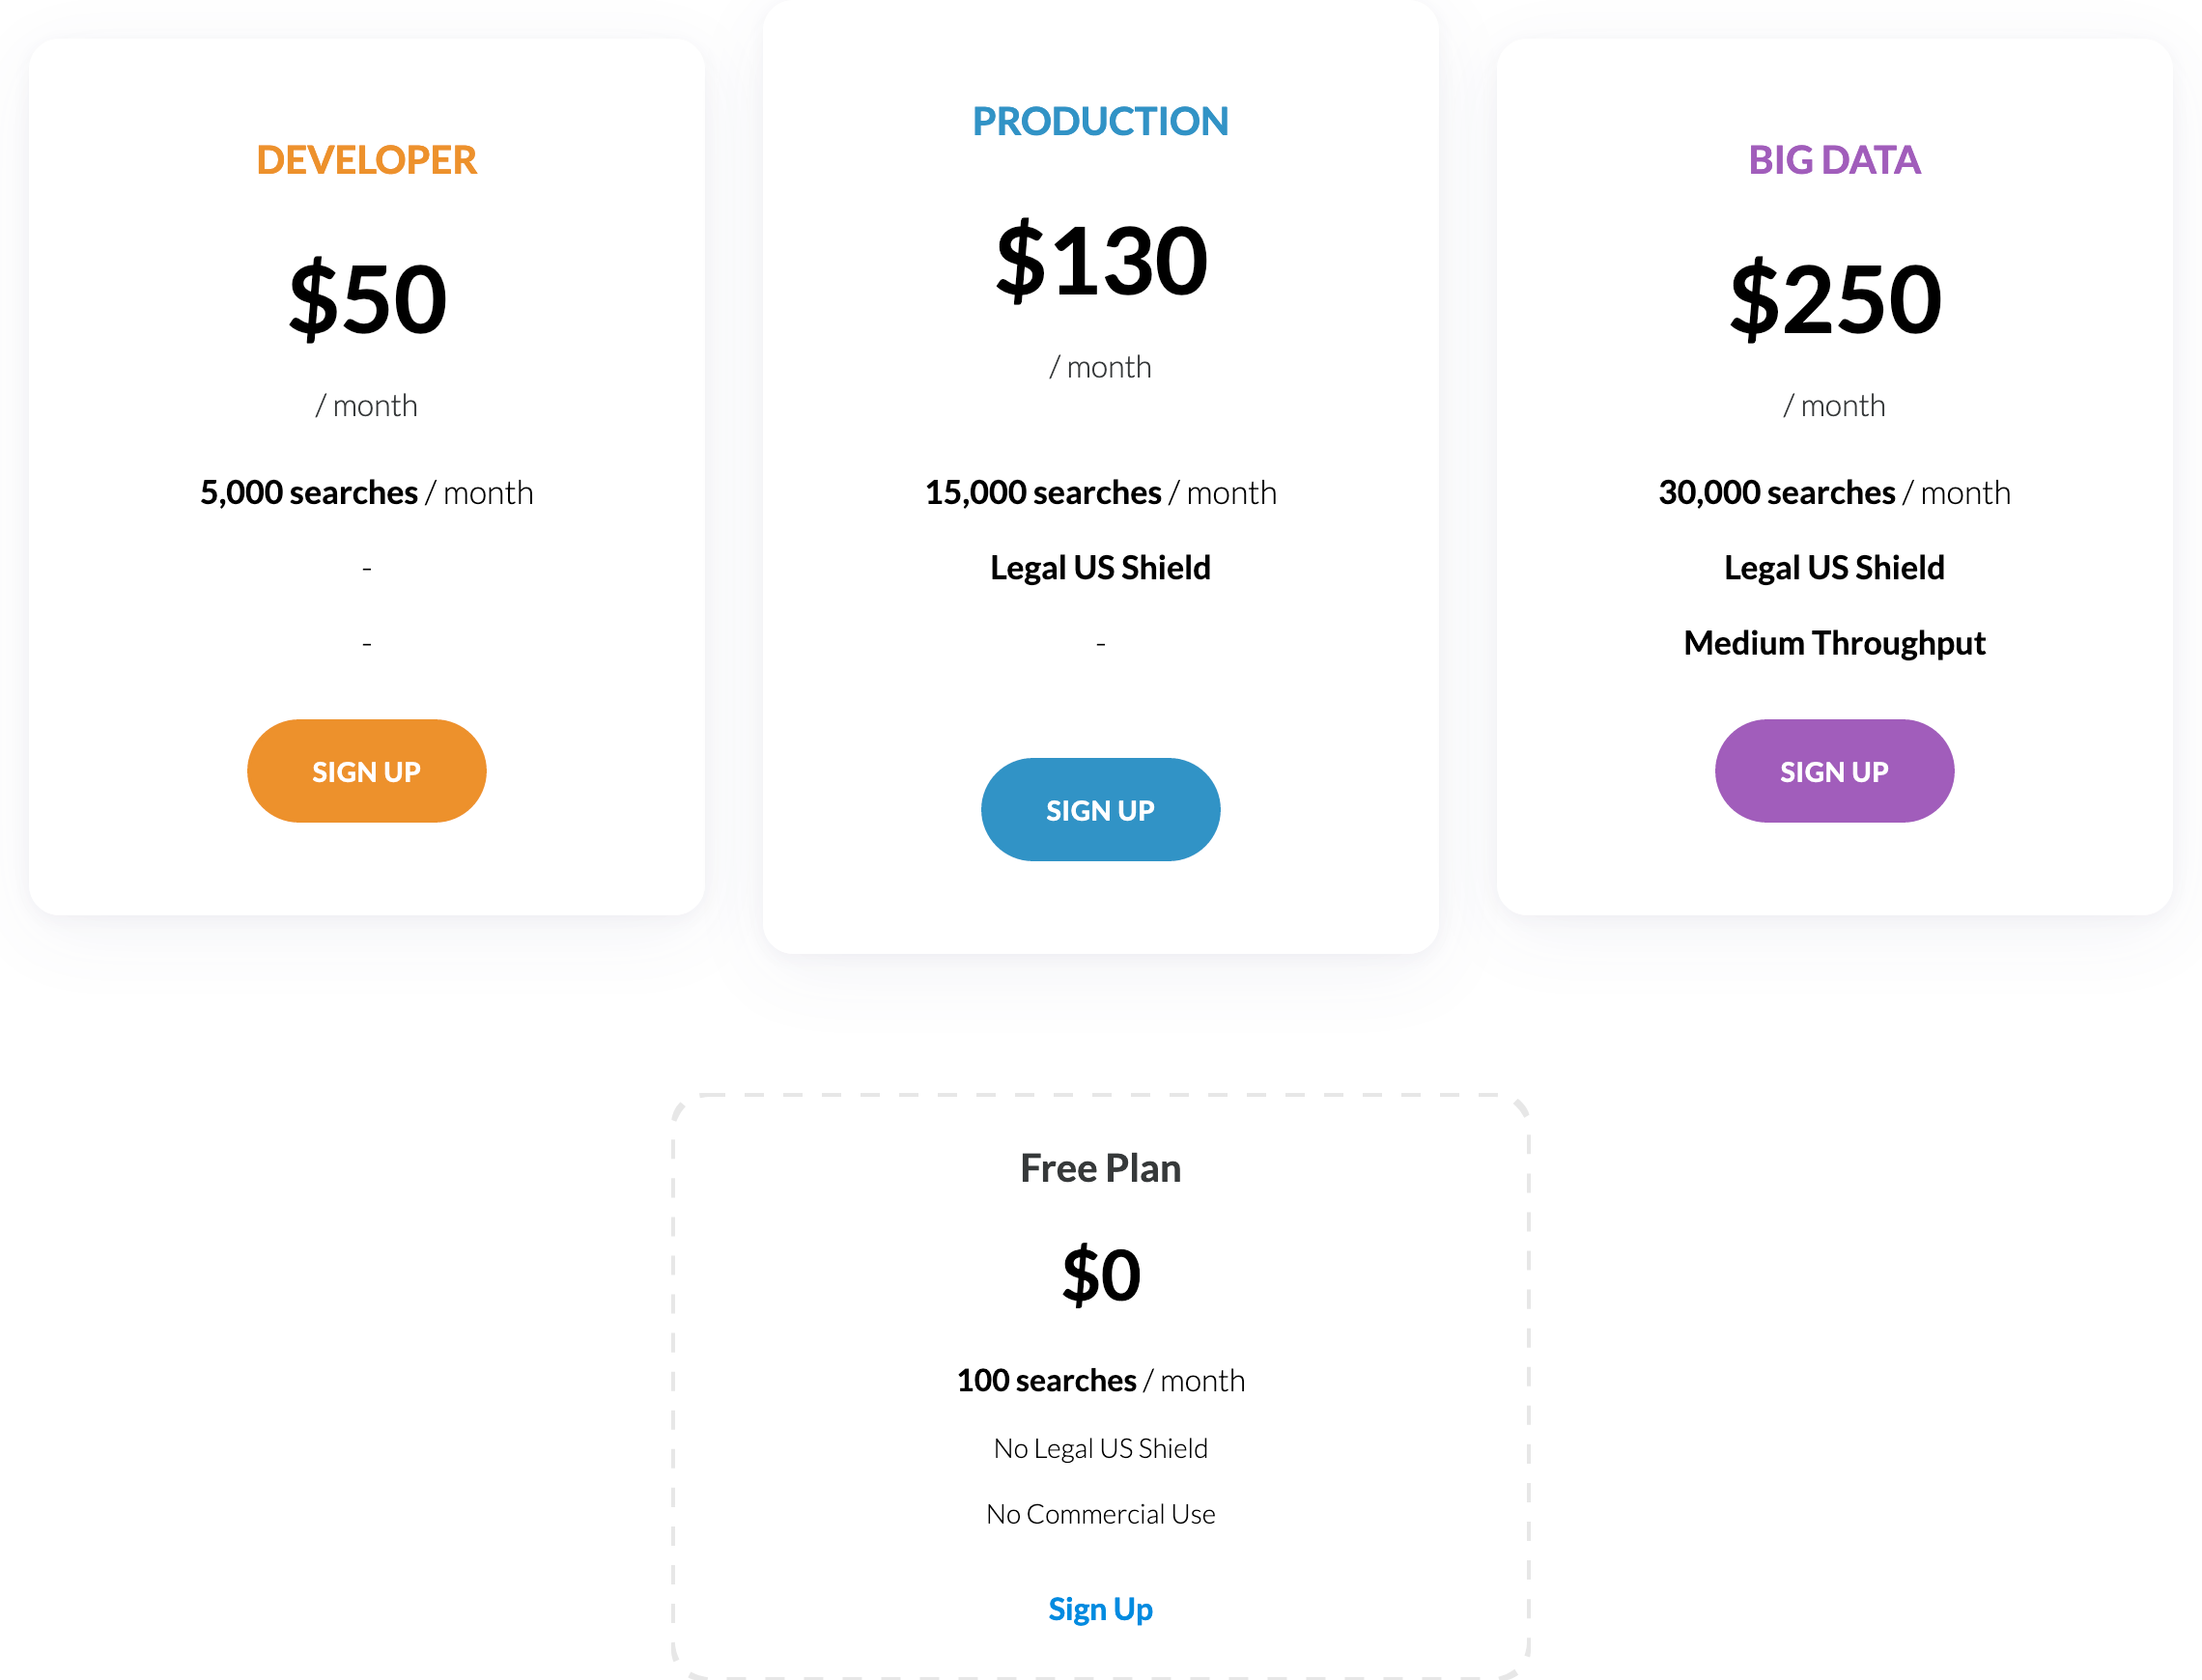Click the 100 searches per month line
Screen dimensions: 2202x1680
click(x=1100, y=1381)
